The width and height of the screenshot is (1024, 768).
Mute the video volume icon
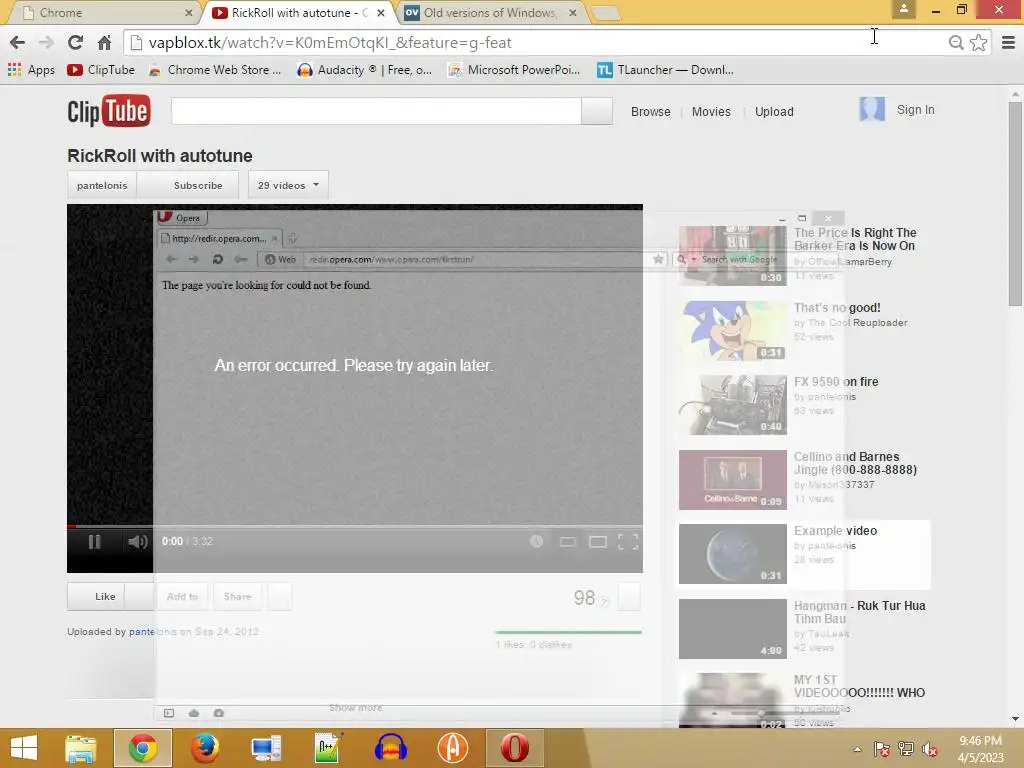click(137, 541)
